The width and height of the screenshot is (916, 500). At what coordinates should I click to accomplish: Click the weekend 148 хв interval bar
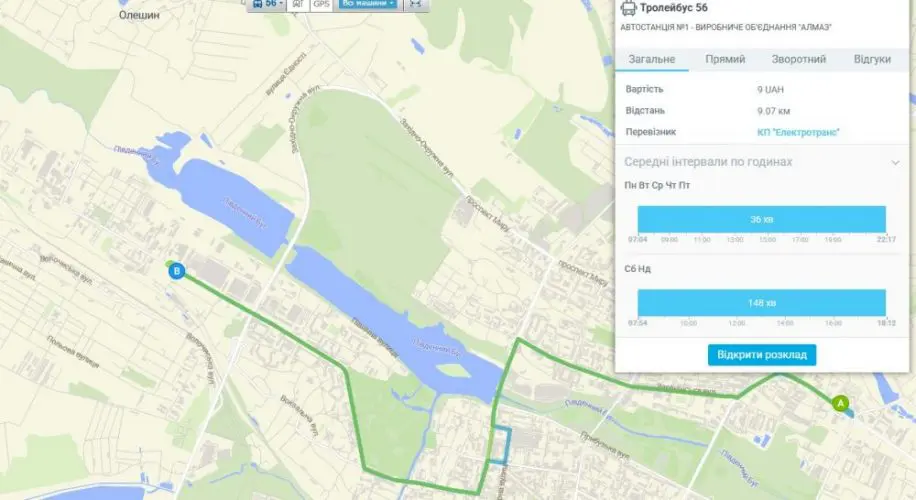click(x=761, y=303)
